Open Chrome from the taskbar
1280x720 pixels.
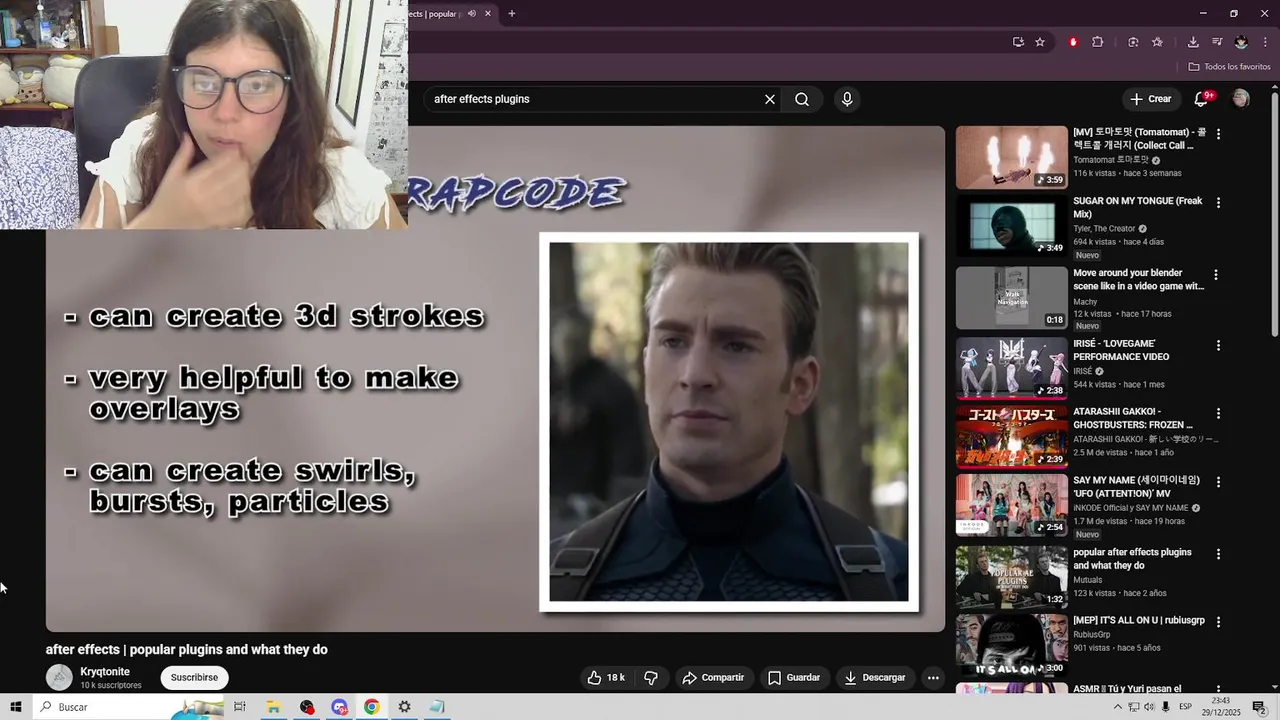[371, 707]
